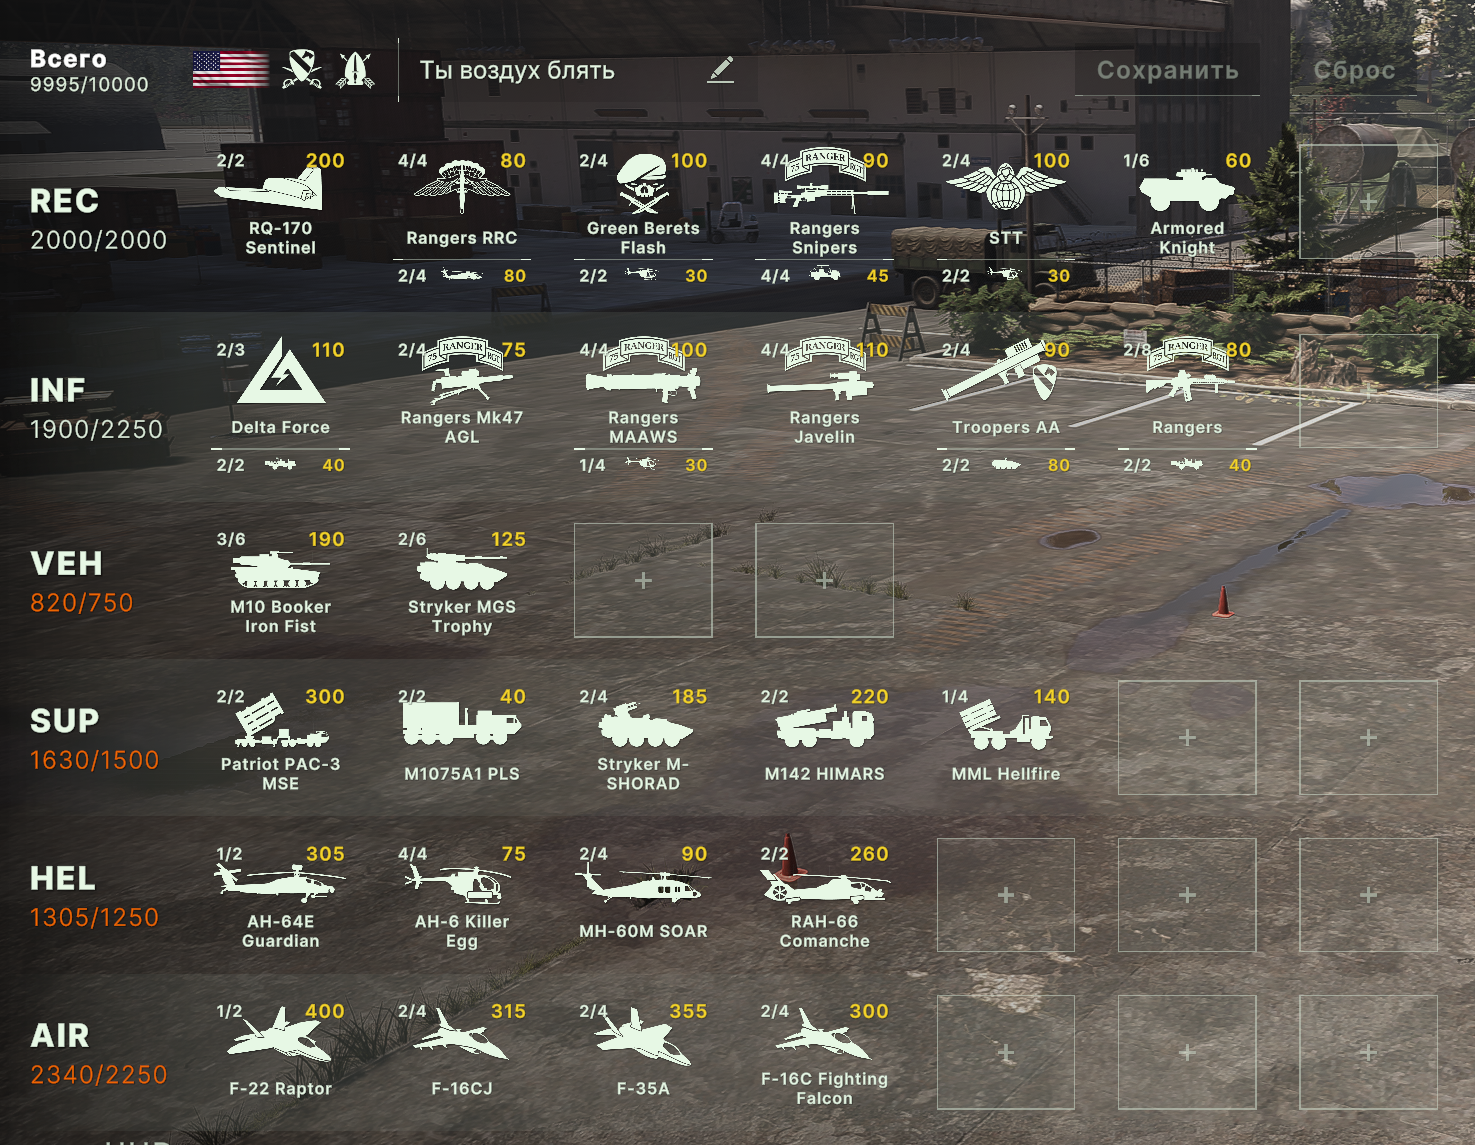Click the RAH-66 Comanche helicopter card

point(824,895)
